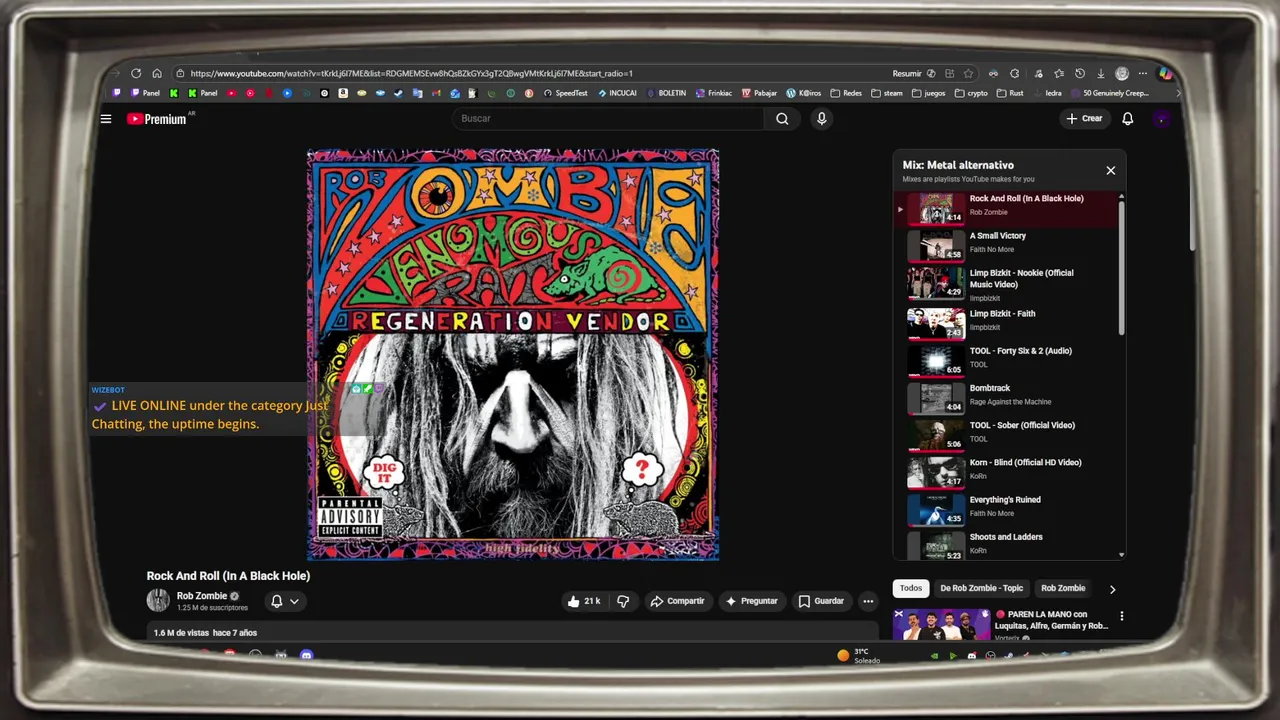1280x720 pixels.
Task: Select the Rob Zombie filter chip
Action: click(x=1063, y=588)
